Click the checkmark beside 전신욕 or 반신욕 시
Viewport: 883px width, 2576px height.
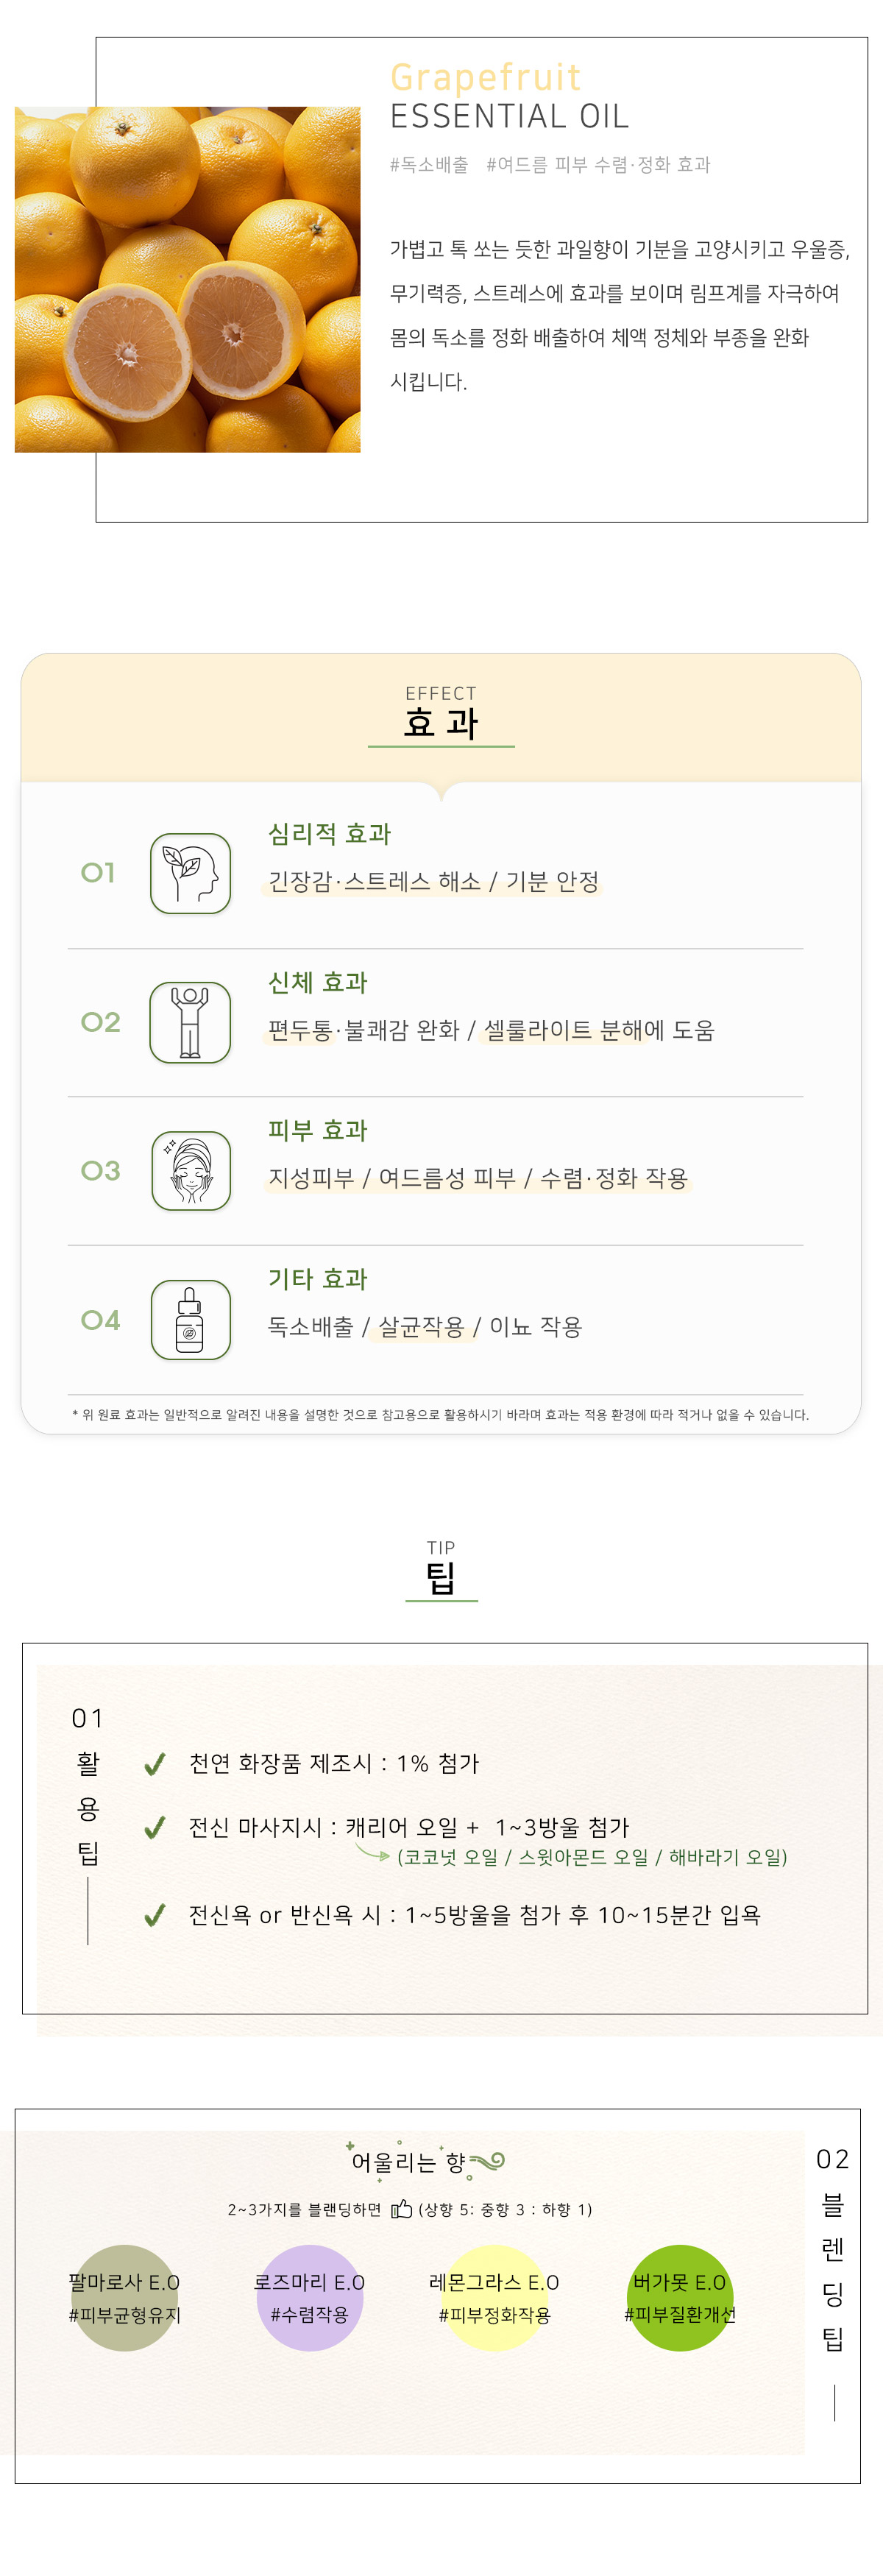click(154, 1915)
